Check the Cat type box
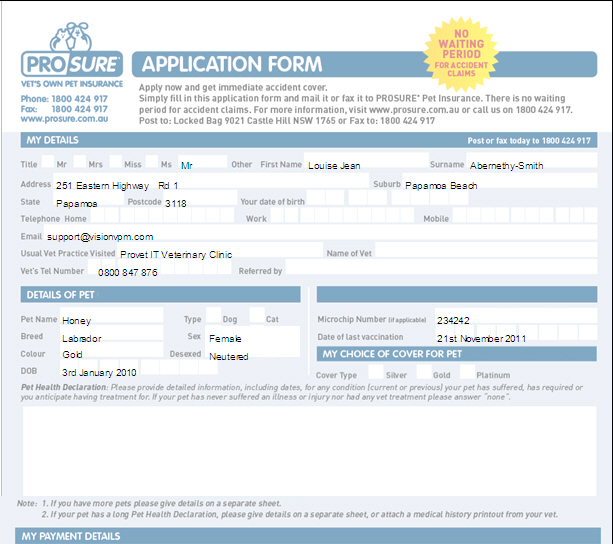The height and width of the screenshot is (544, 613). (x=257, y=315)
